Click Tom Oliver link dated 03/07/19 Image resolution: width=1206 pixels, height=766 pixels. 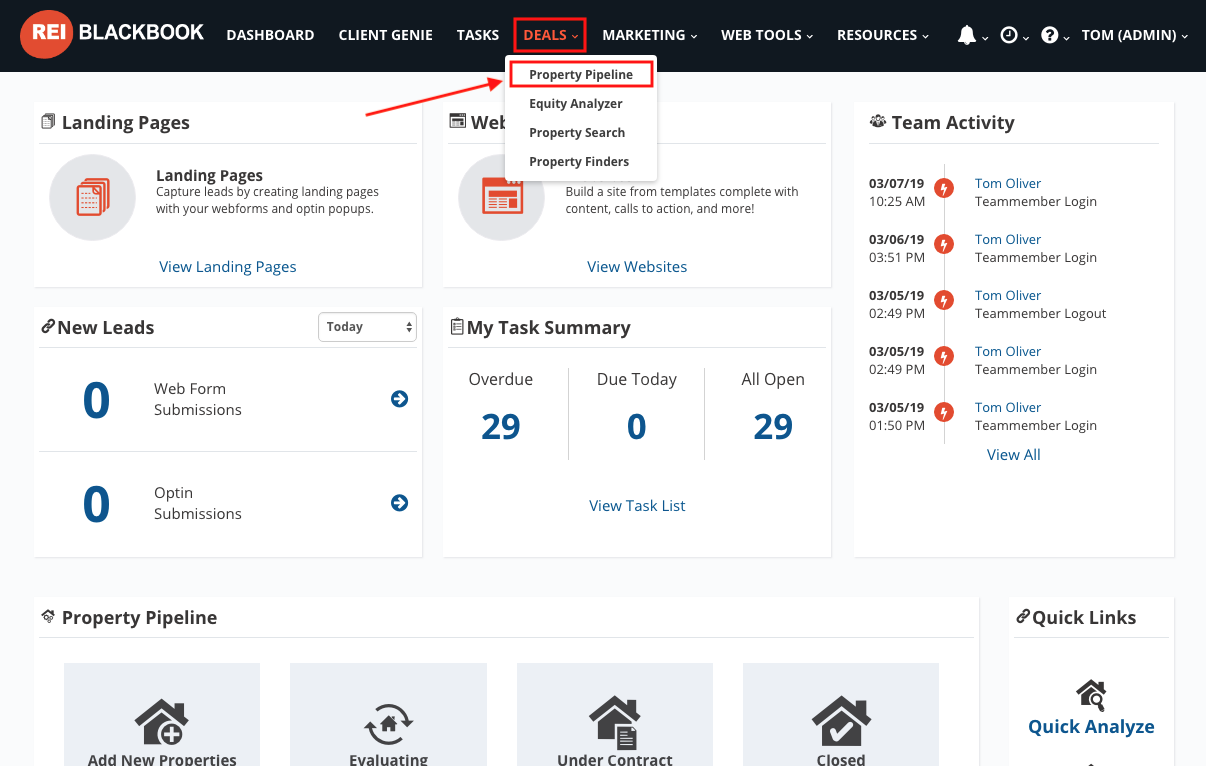(x=1008, y=184)
